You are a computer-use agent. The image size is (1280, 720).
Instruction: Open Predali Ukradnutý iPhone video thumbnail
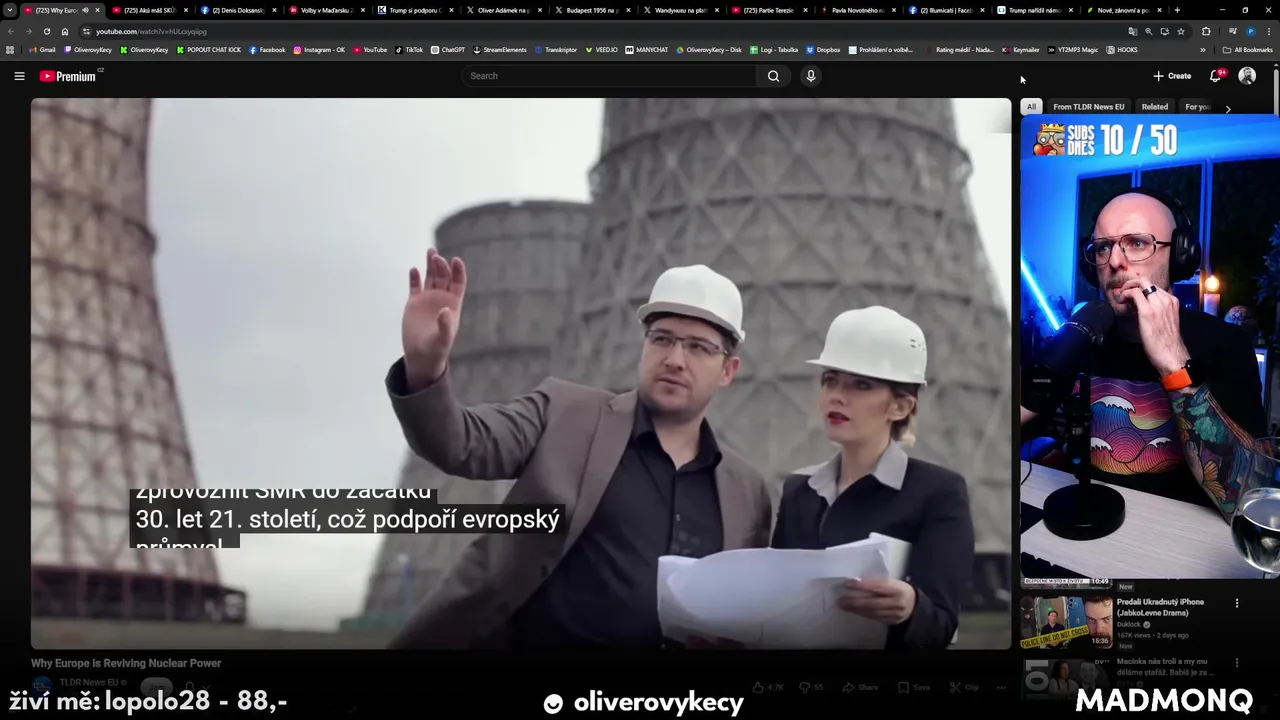[x=1066, y=622]
